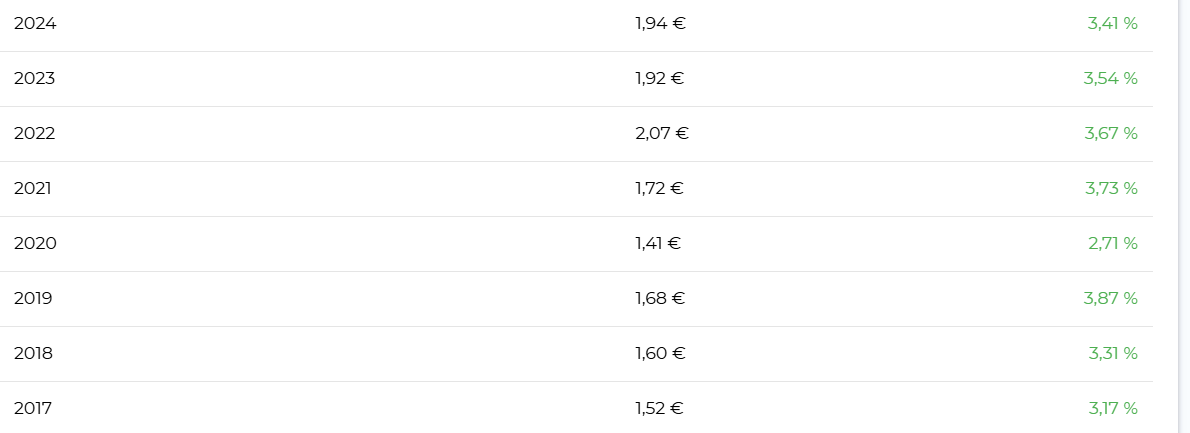Select the 3,54 % yield value
The height and width of the screenshot is (433, 1190).
click(x=1110, y=78)
